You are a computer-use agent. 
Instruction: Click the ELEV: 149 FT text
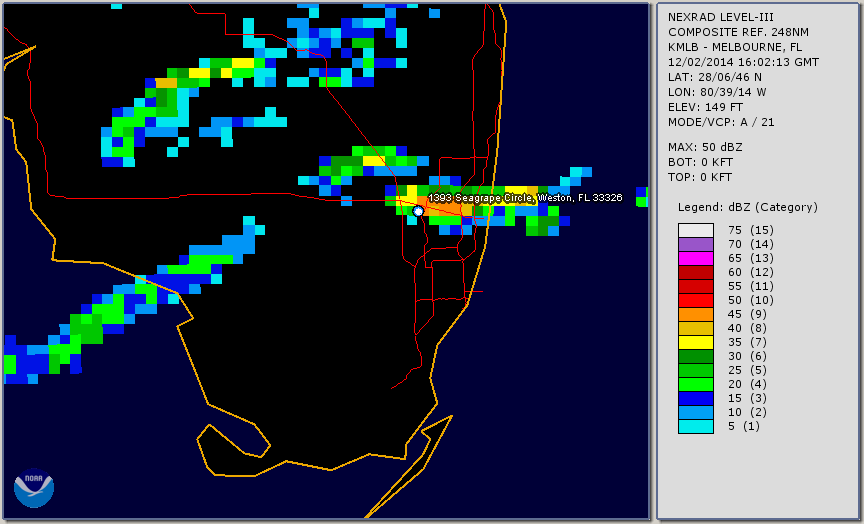705,107
